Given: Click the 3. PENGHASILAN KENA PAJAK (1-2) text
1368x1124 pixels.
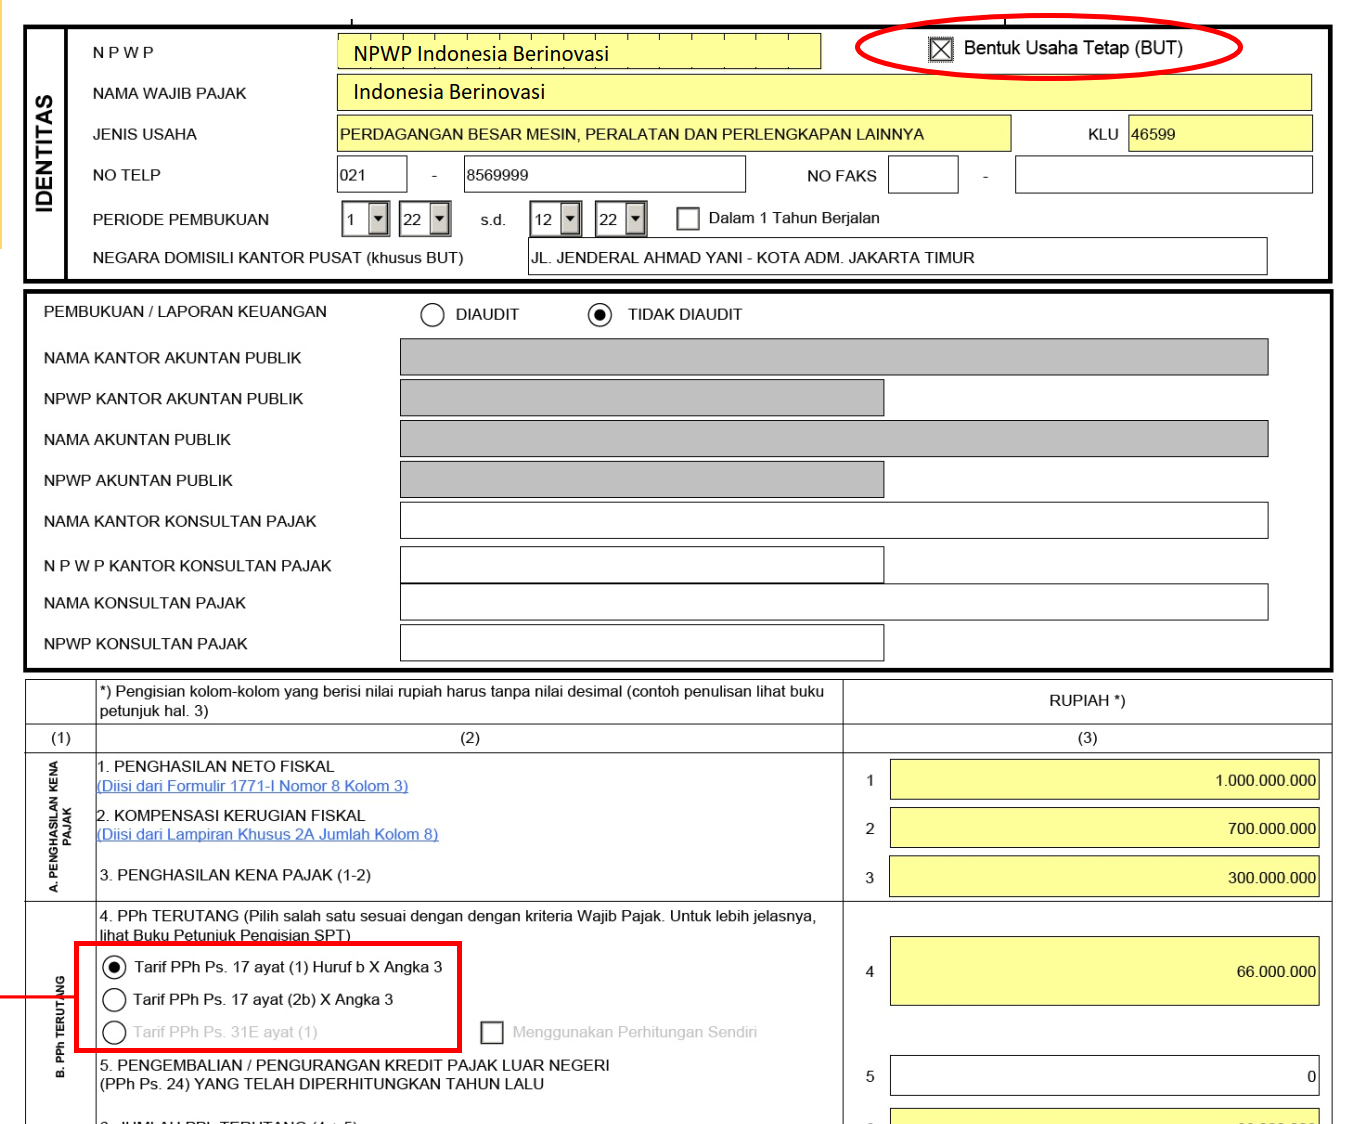Looking at the screenshot, I should pos(235,875).
